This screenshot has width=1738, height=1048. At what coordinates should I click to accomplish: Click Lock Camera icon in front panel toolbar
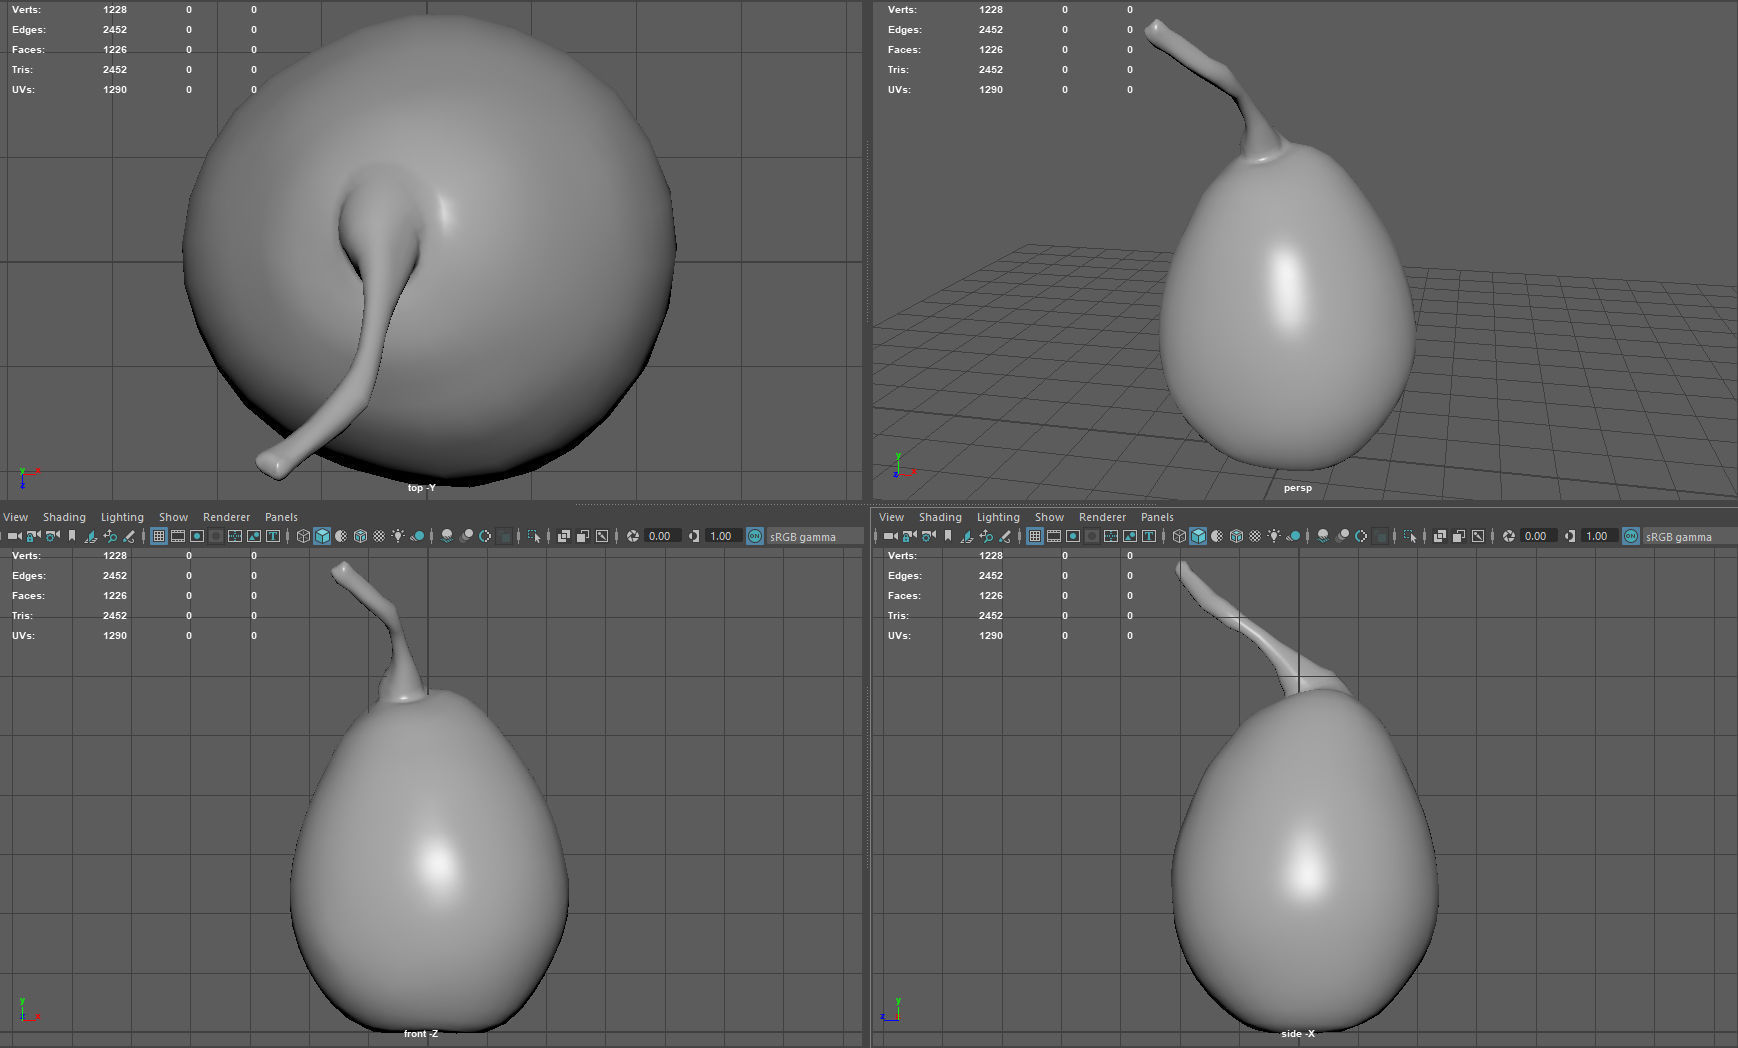point(34,536)
